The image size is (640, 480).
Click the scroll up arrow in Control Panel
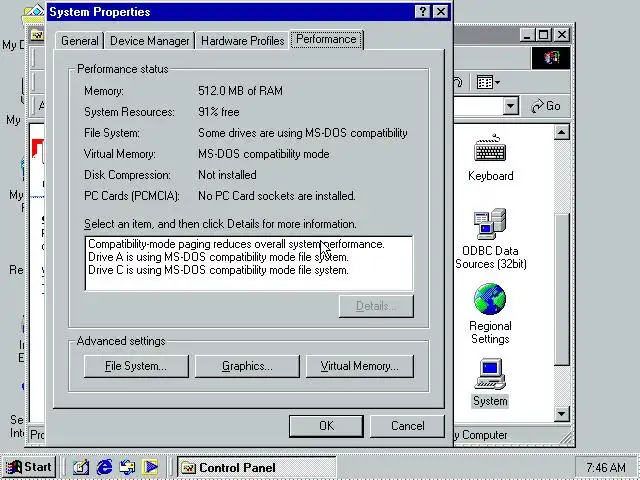tap(562, 132)
